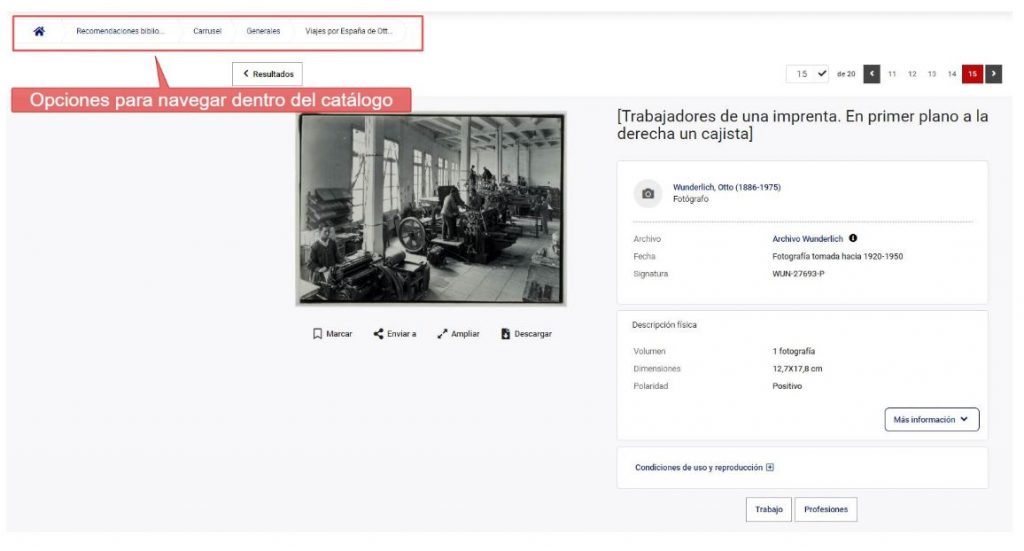Select the 1 fotografía volume value
Image resolution: width=1024 pixels, height=551 pixels.
click(x=793, y=351)
